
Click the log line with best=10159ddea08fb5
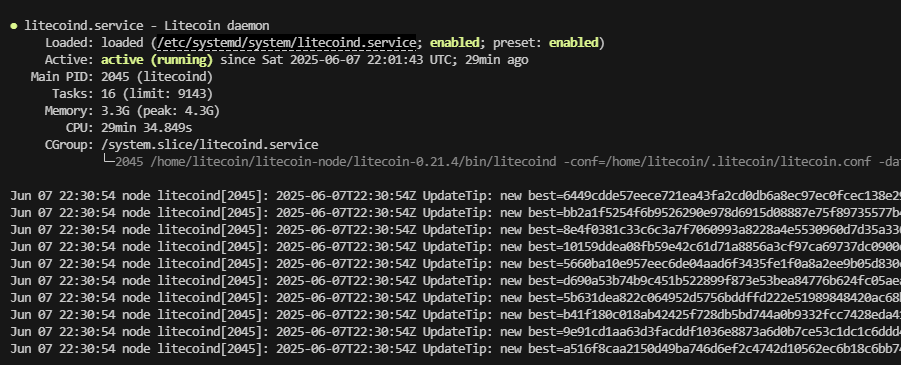pos(456,247)
